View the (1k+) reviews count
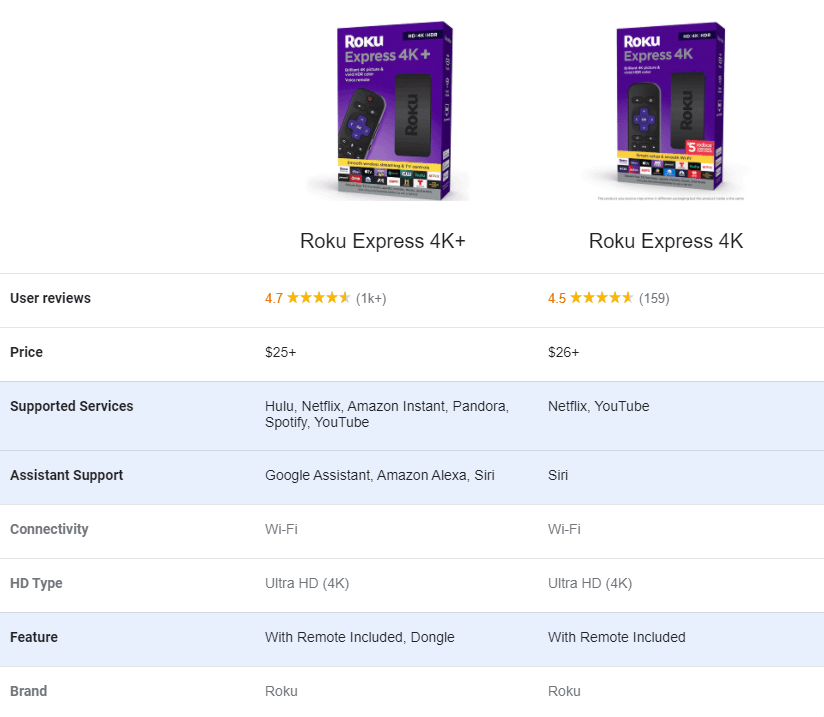This screenshot has height=717, width=824. point(371,298)
